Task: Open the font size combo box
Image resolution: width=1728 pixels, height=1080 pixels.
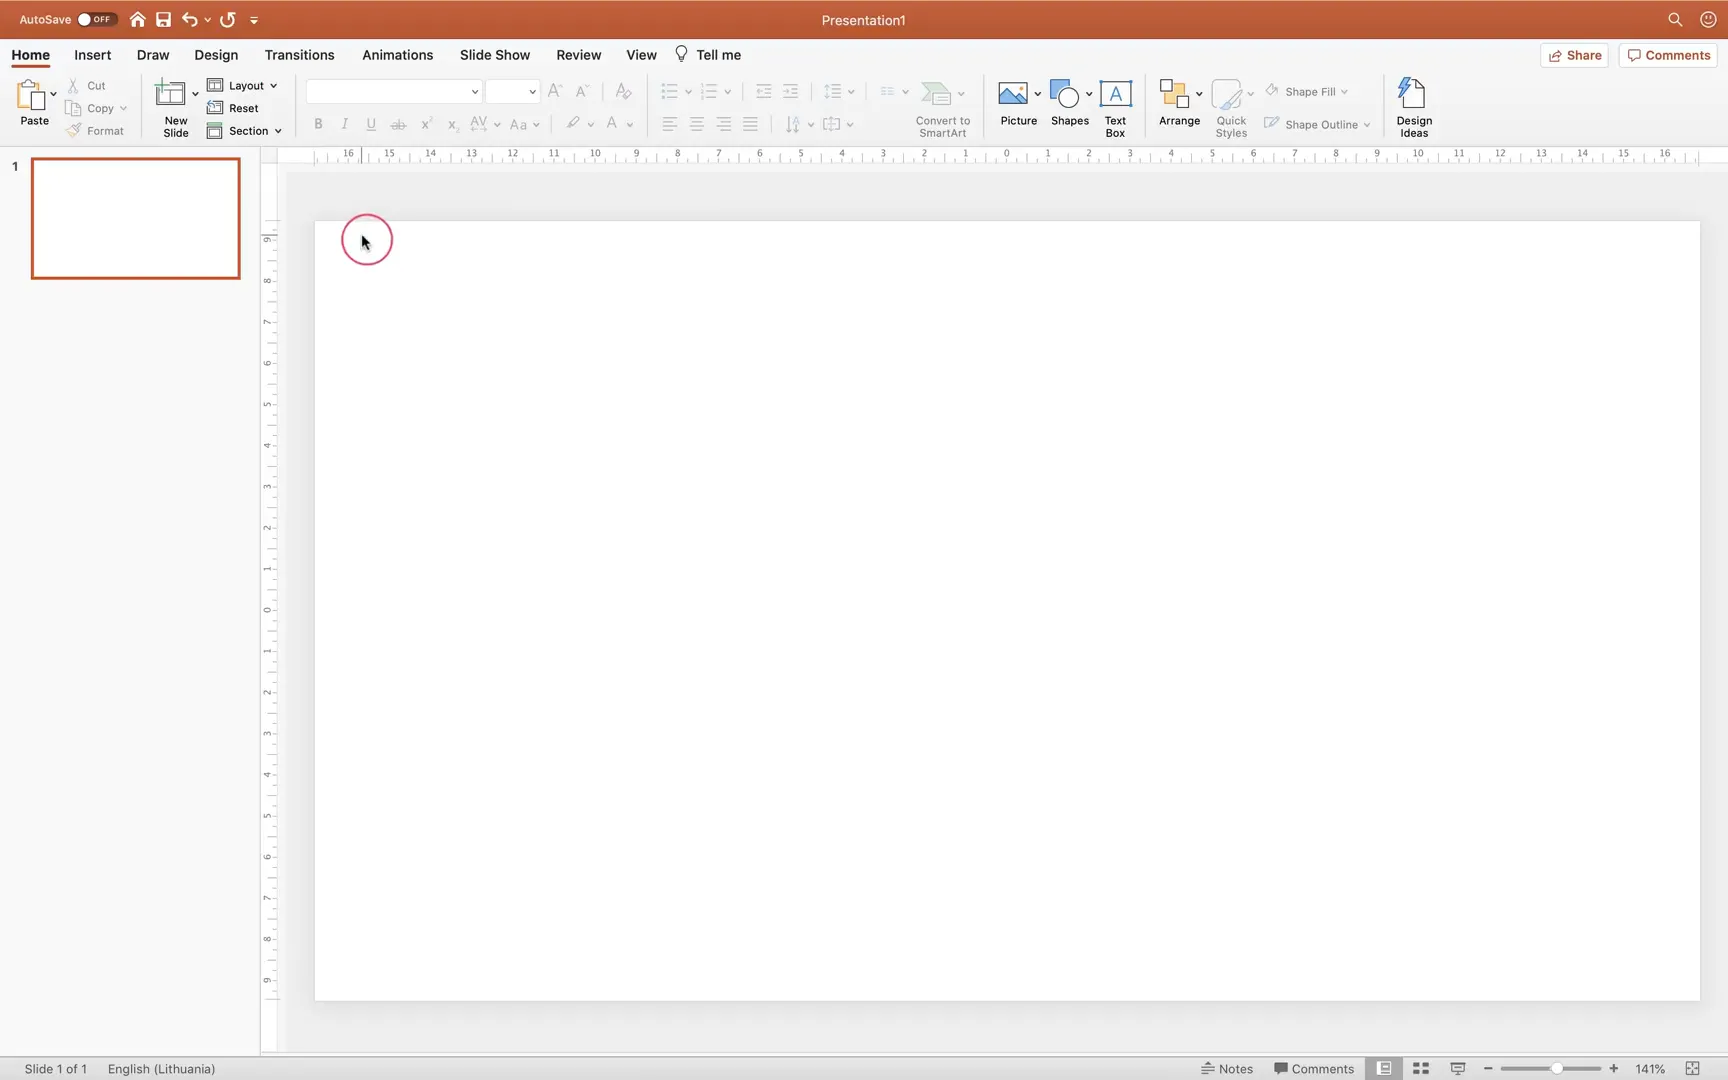Action: 512,91
